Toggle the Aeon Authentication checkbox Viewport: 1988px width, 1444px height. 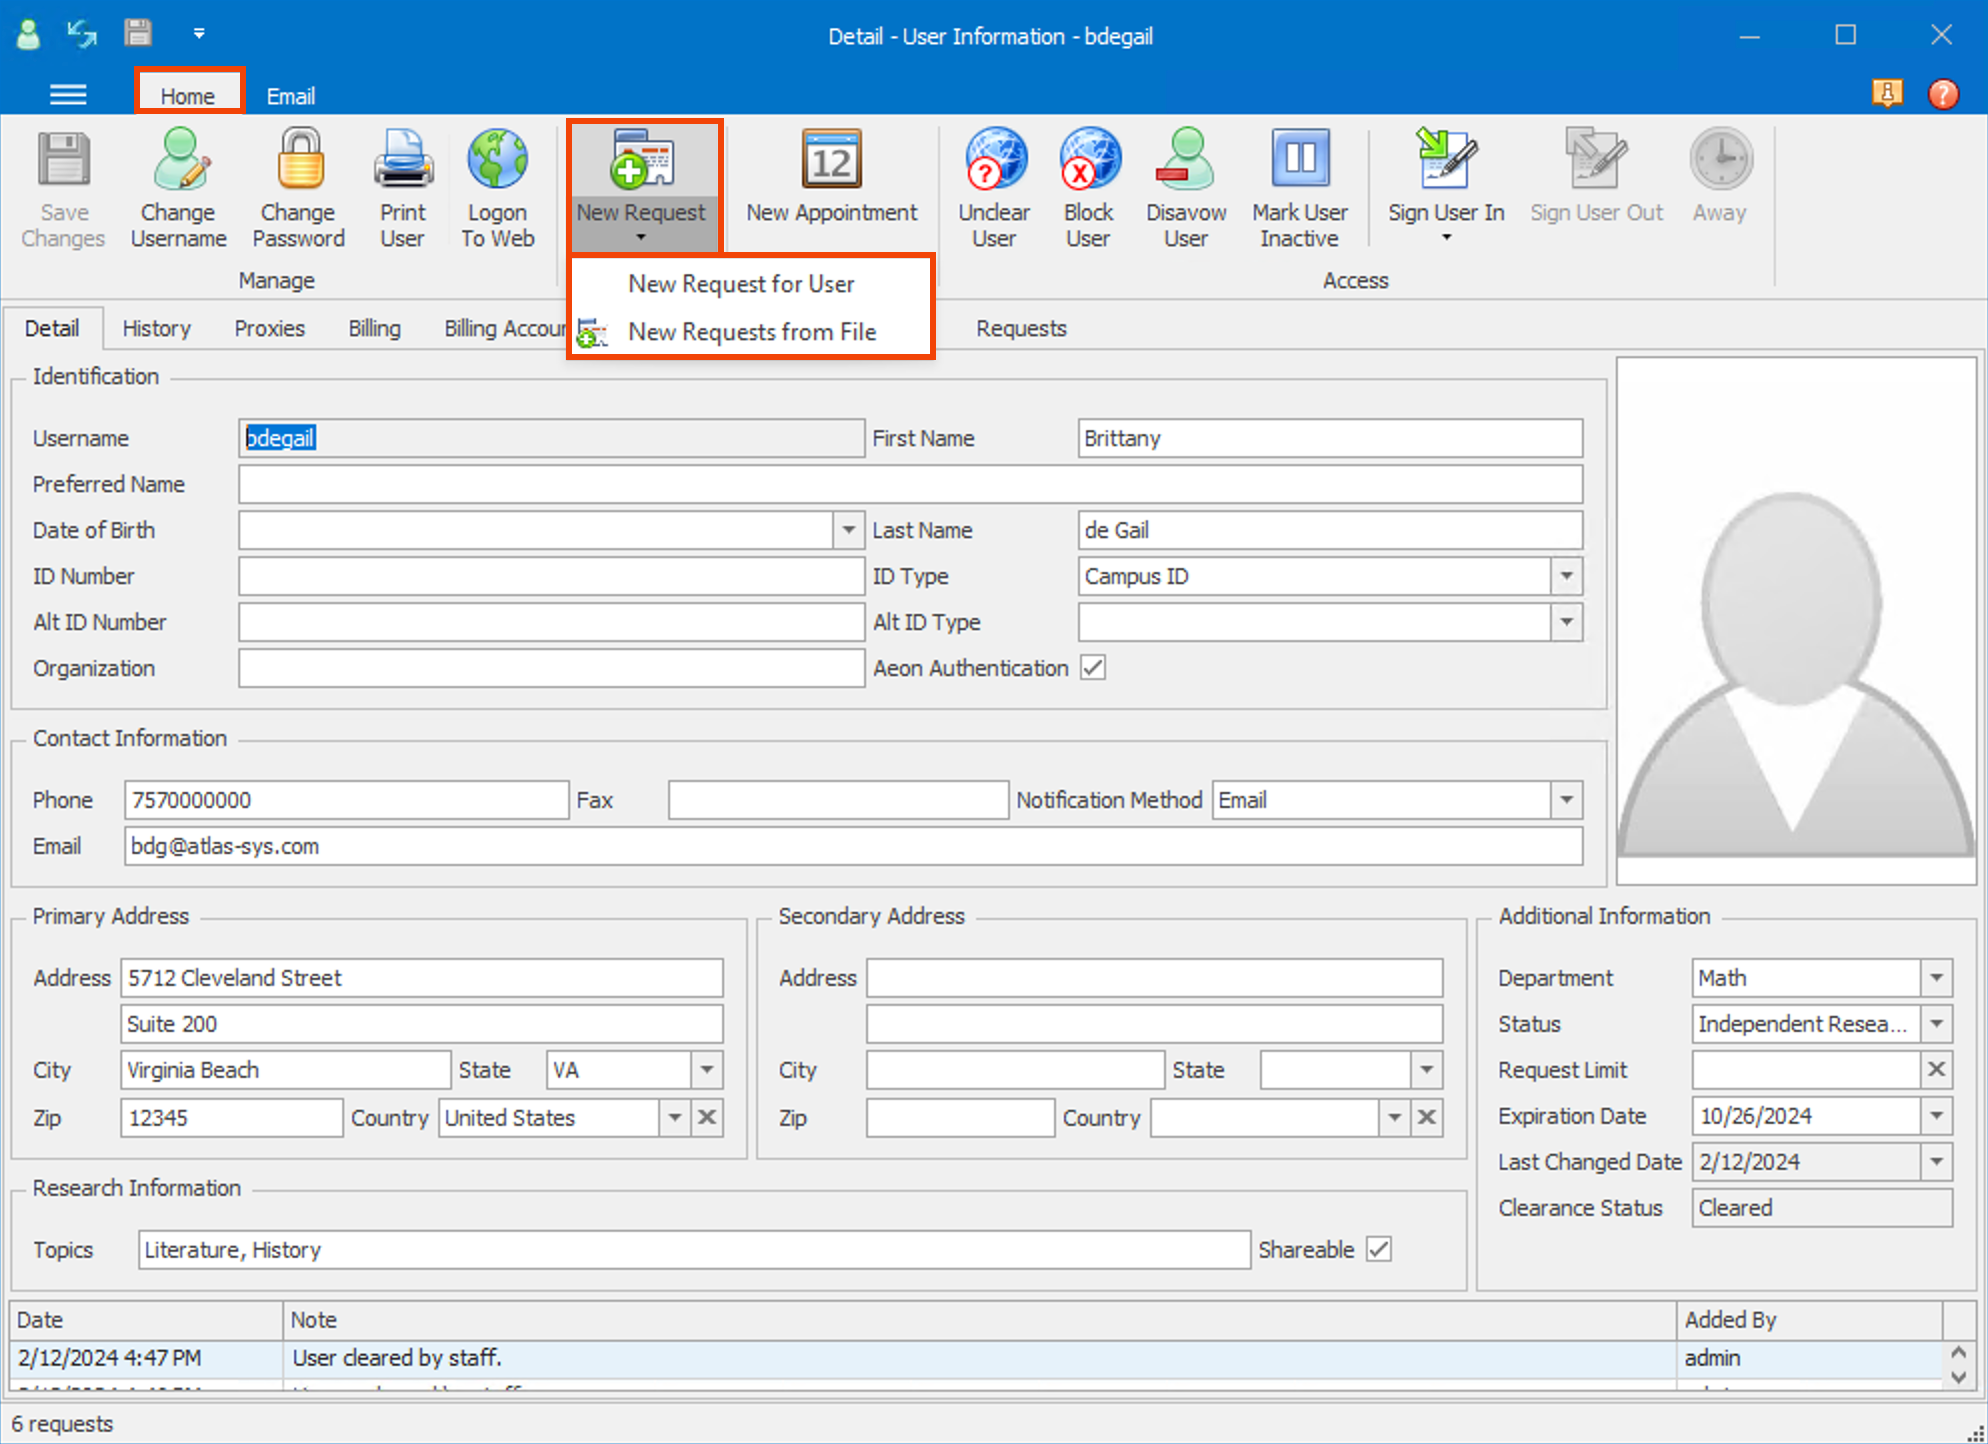(1093, 668)
